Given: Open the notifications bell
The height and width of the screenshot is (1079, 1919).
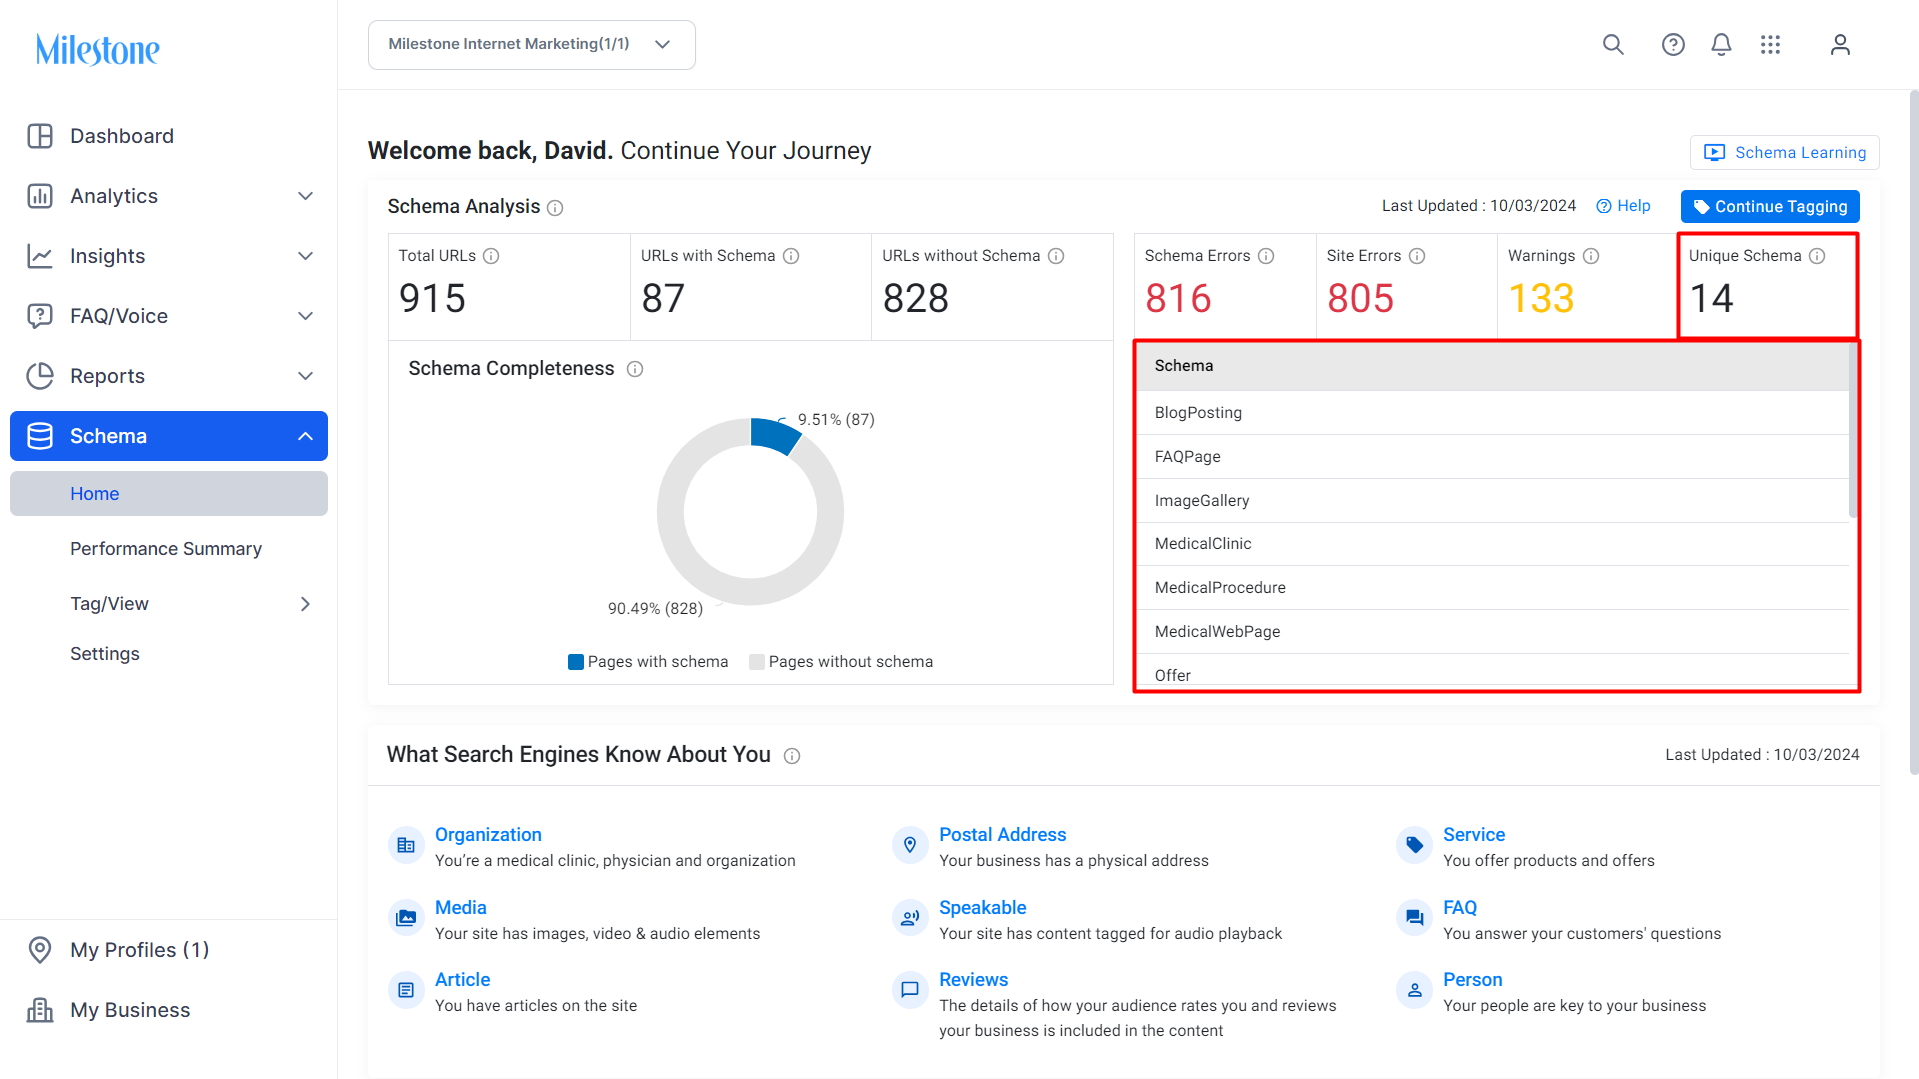Looking at the screenshot, I should 1721,45.
